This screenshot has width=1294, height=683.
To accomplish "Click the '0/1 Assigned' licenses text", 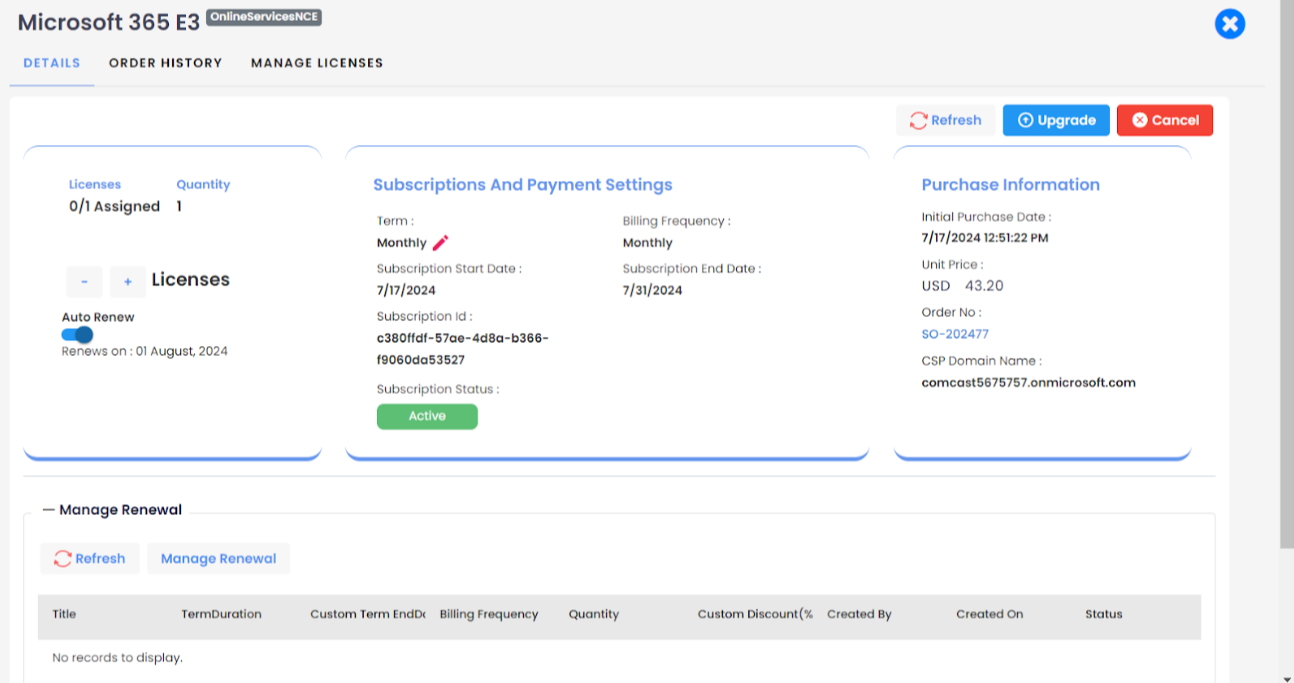I will point(114,206).
